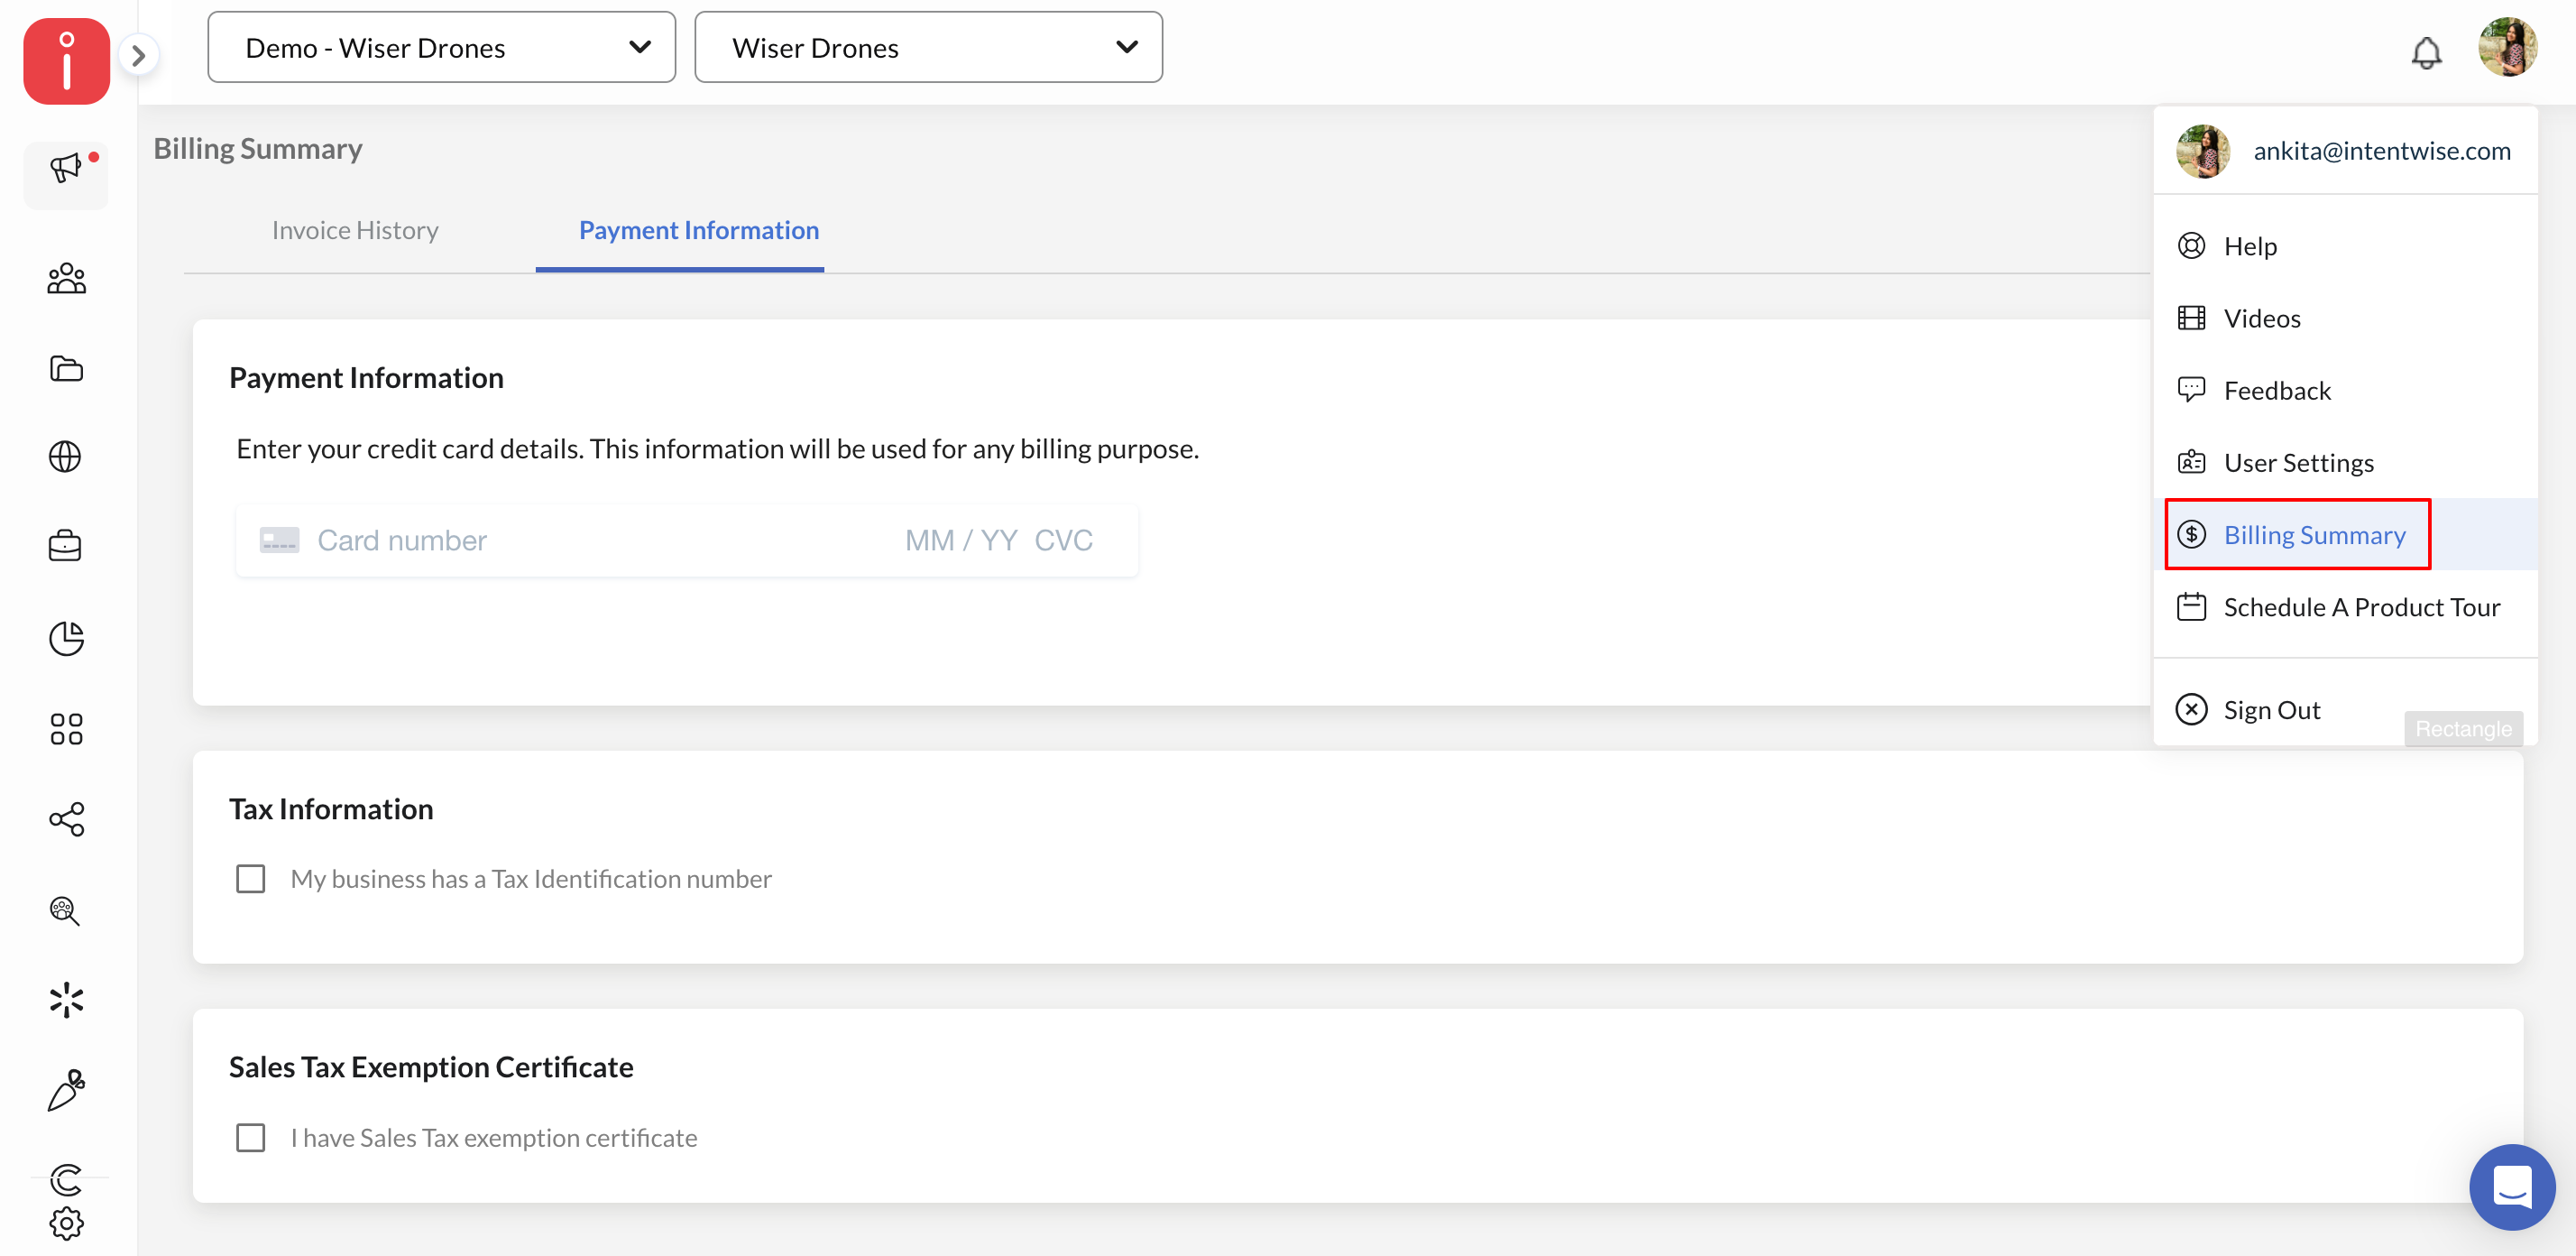Open the Demo - Wiser Drones dropdown
2576x1256 pixels.
pos(441,47)
